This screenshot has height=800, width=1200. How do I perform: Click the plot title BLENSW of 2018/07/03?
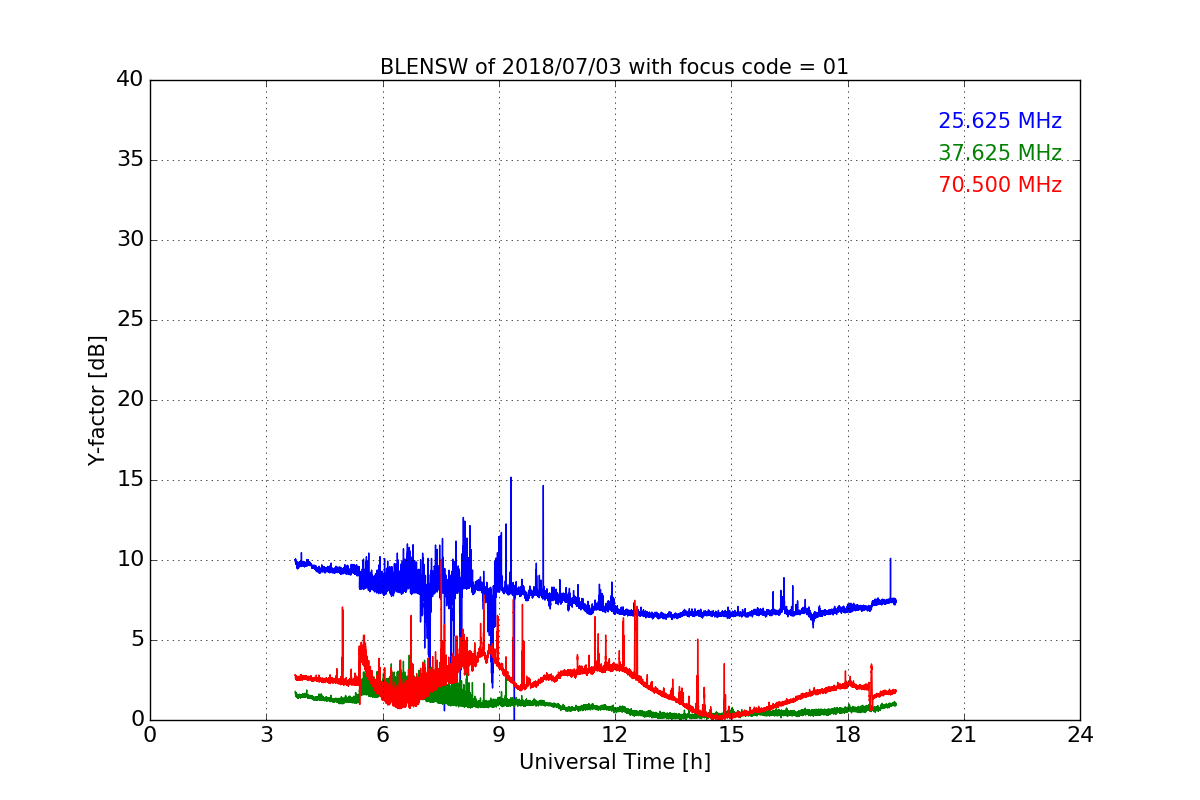point(614,67)
